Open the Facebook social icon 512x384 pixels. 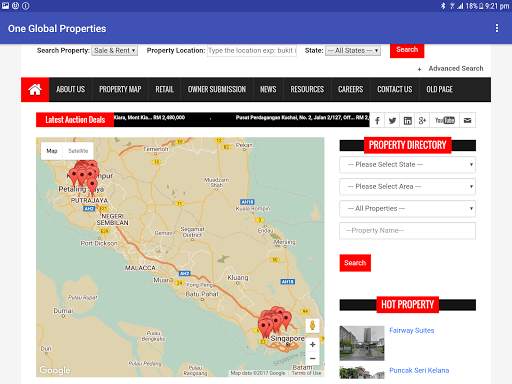[x=377, y=120]
